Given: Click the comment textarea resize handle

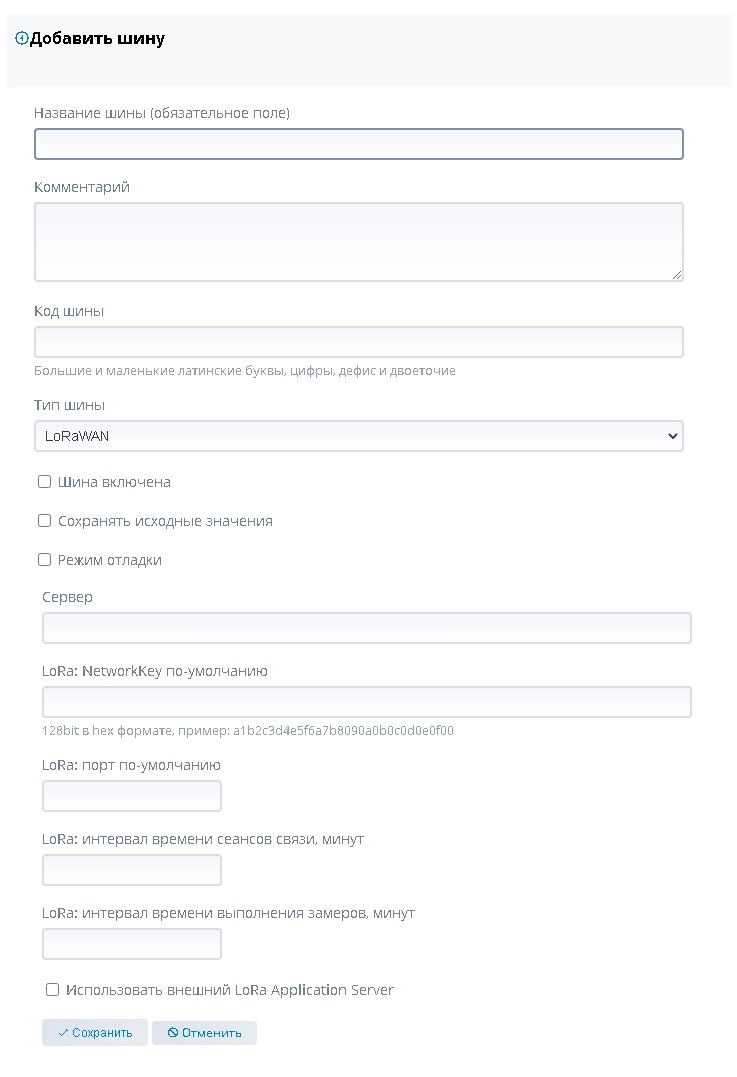Looking at the screenshot, I should click(x=677, y=274).
